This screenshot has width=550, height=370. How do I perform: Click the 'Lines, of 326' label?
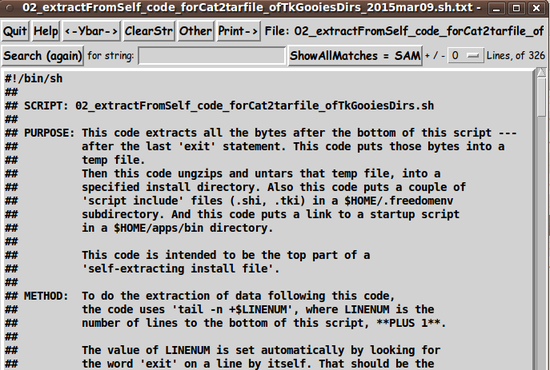point(515,55)
